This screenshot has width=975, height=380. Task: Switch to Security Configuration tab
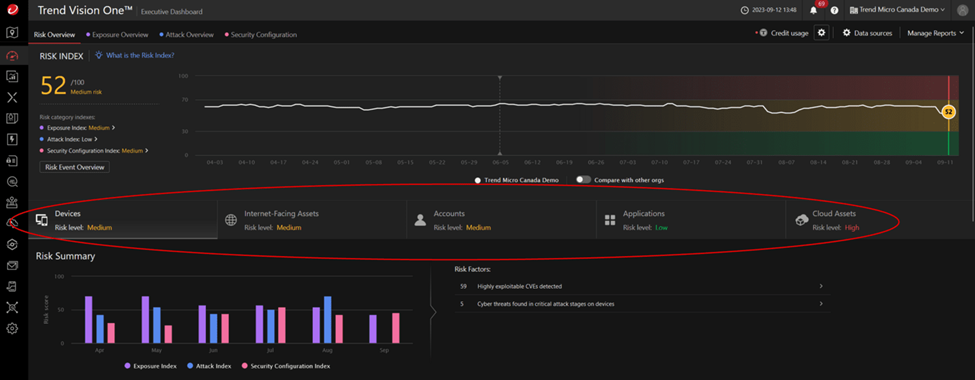click(x=261, y=35)
